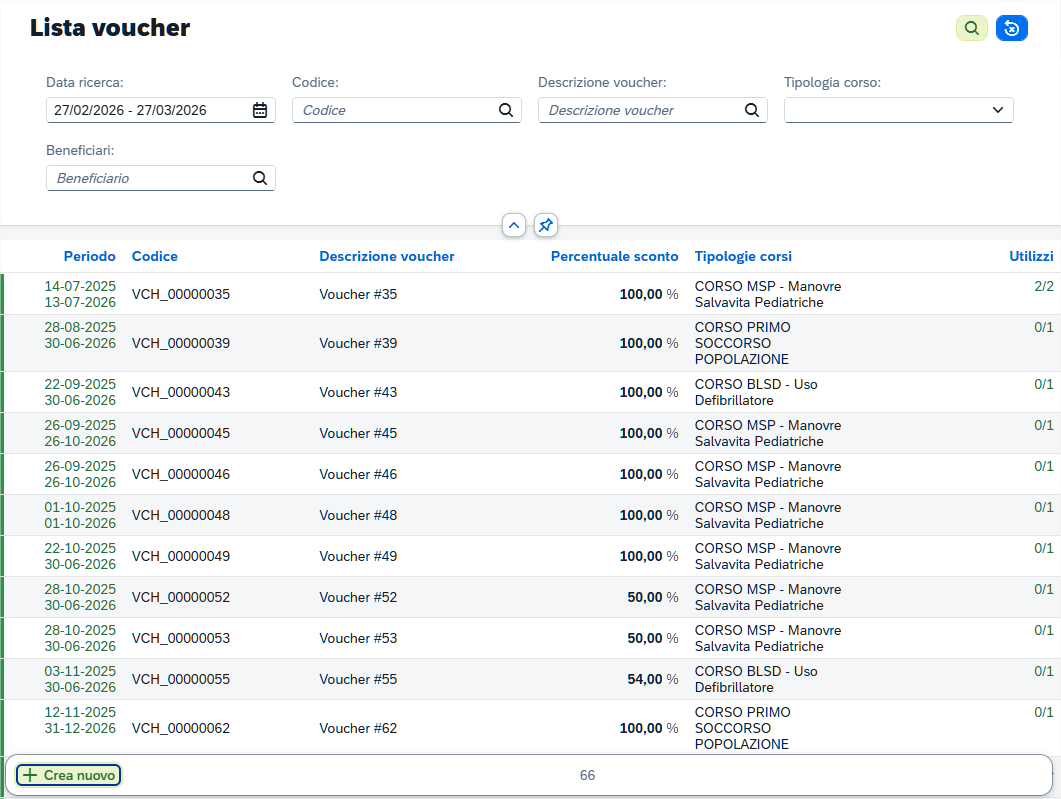Click the magnifier in Descrizione voucher field
Viewport: 1061px width, 799px height.
coord(752,110)
